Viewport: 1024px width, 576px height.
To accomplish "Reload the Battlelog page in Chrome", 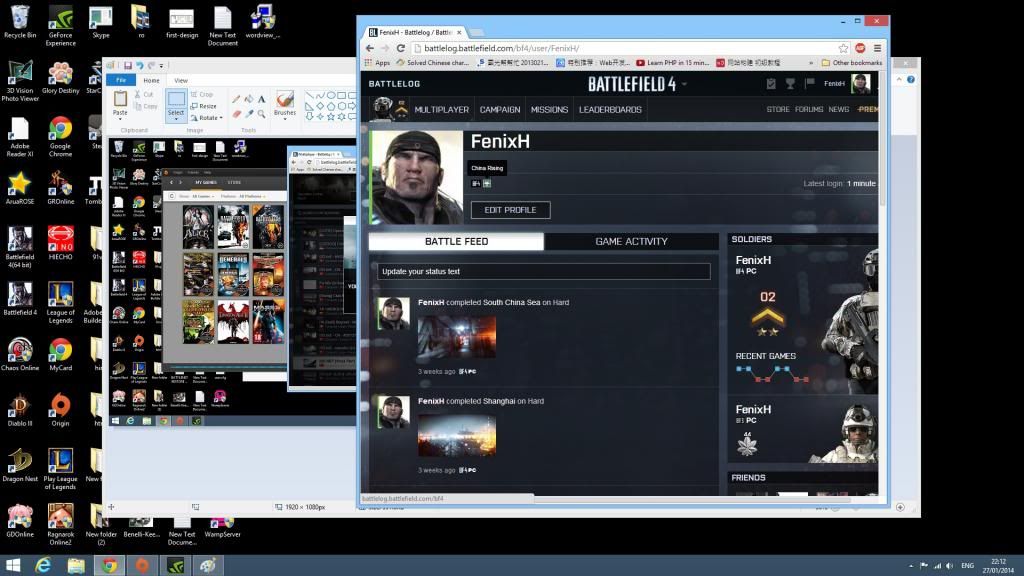I will 400,48.
